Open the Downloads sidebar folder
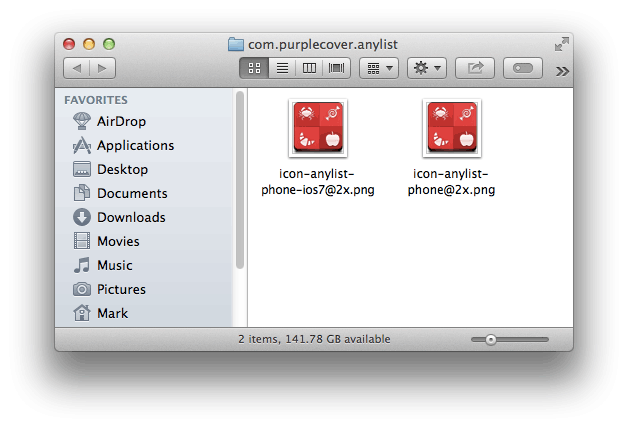The height and width of the screenshot is (424, 628). point(131,217)
